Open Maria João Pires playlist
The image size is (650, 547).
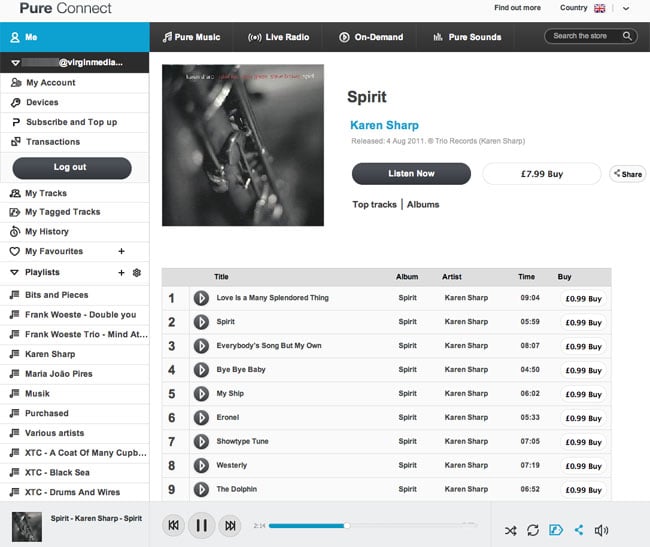click(x=75, y=374)
